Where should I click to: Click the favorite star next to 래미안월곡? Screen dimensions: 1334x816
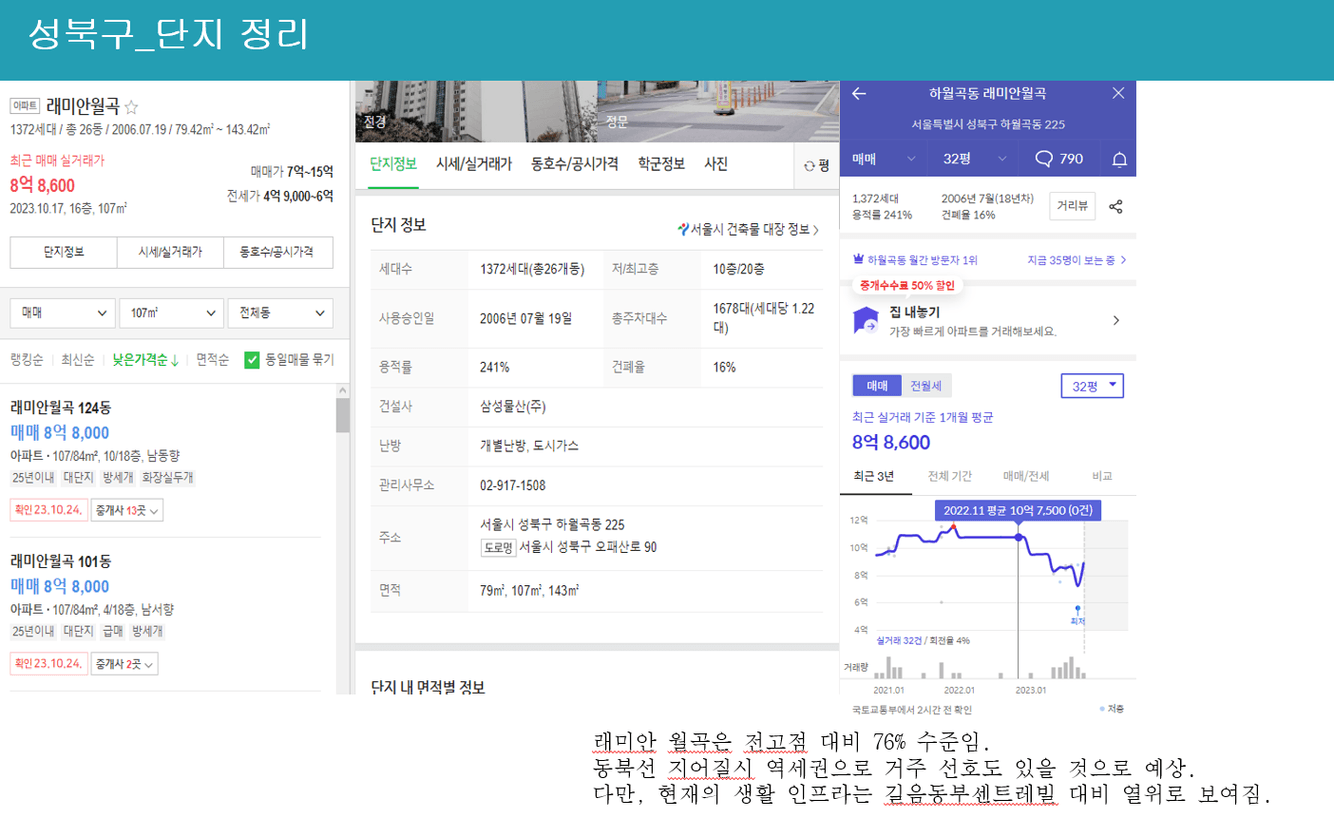tap(131, 107)
